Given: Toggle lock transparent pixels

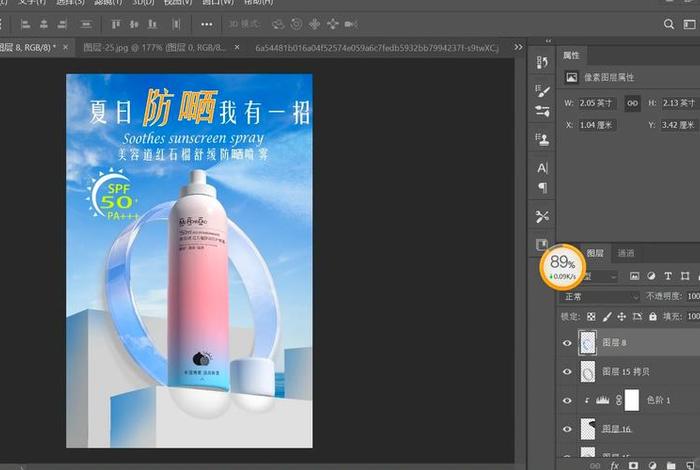Looking at the screenshot, I should [591, 316].
